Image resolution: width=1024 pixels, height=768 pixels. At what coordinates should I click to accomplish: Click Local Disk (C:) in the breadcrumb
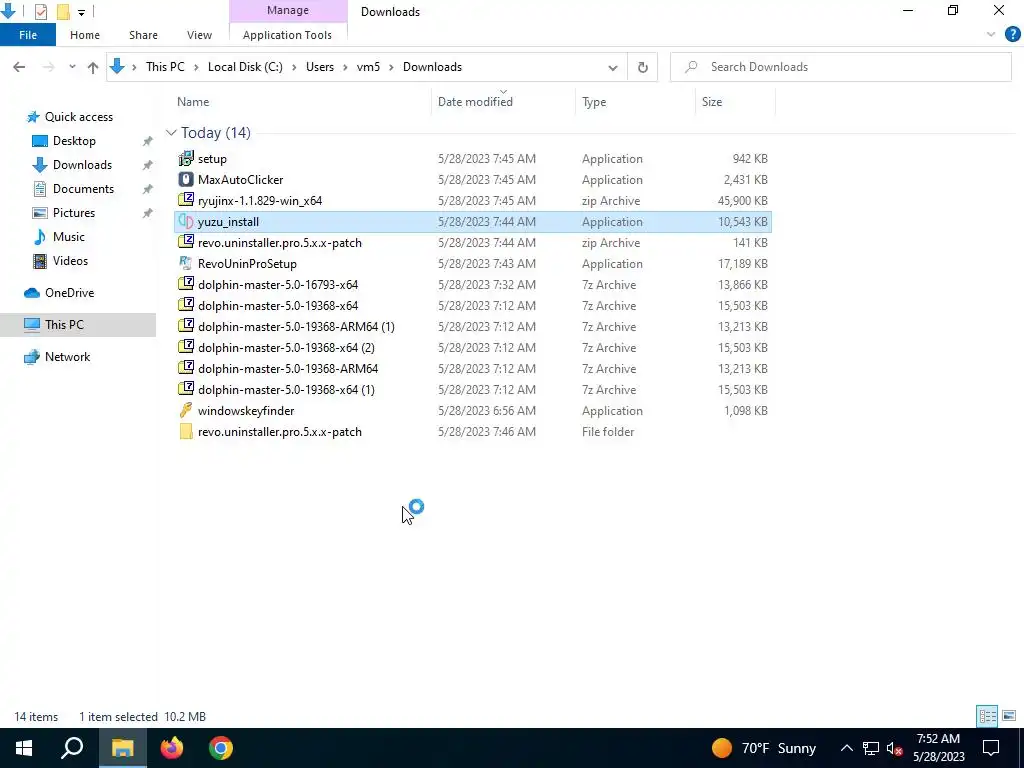(245, 67)
